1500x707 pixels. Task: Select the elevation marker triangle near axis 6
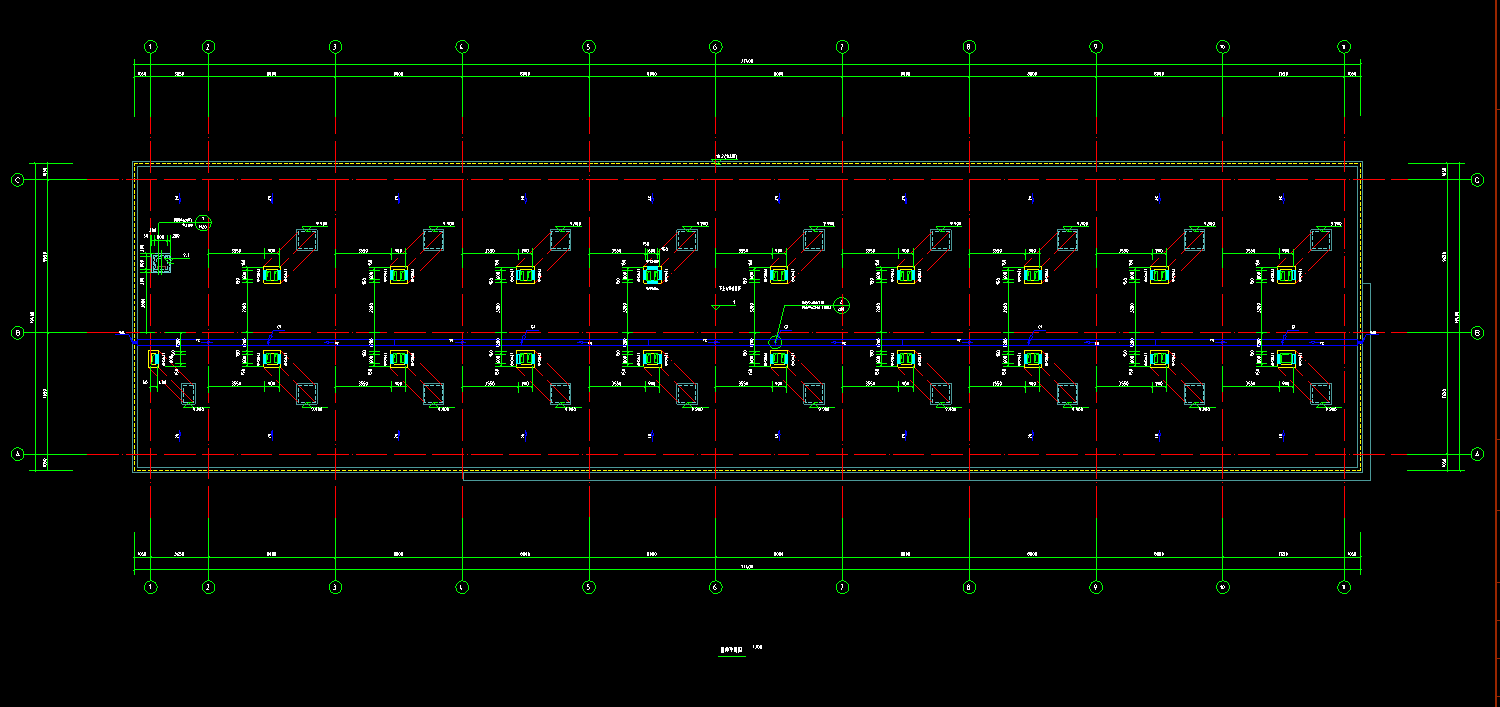[x=716, y=307]
